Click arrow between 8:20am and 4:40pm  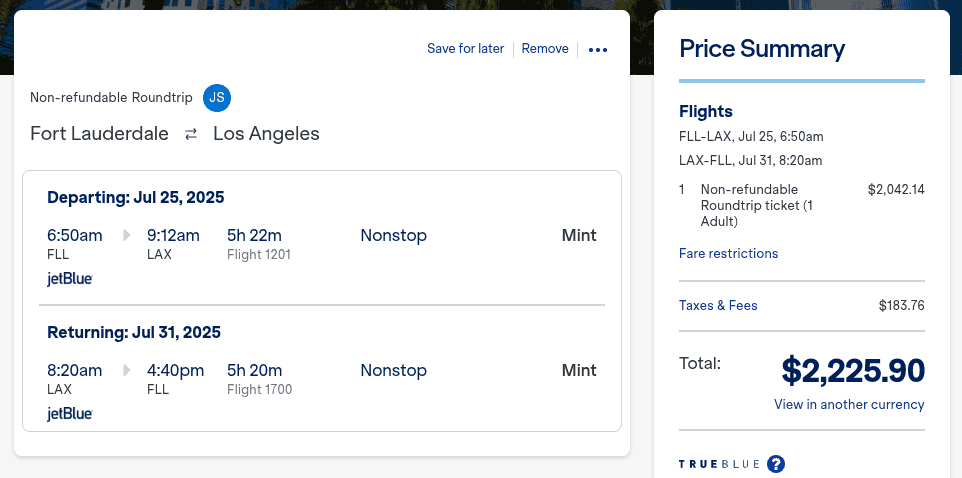[x=126, y=371]
